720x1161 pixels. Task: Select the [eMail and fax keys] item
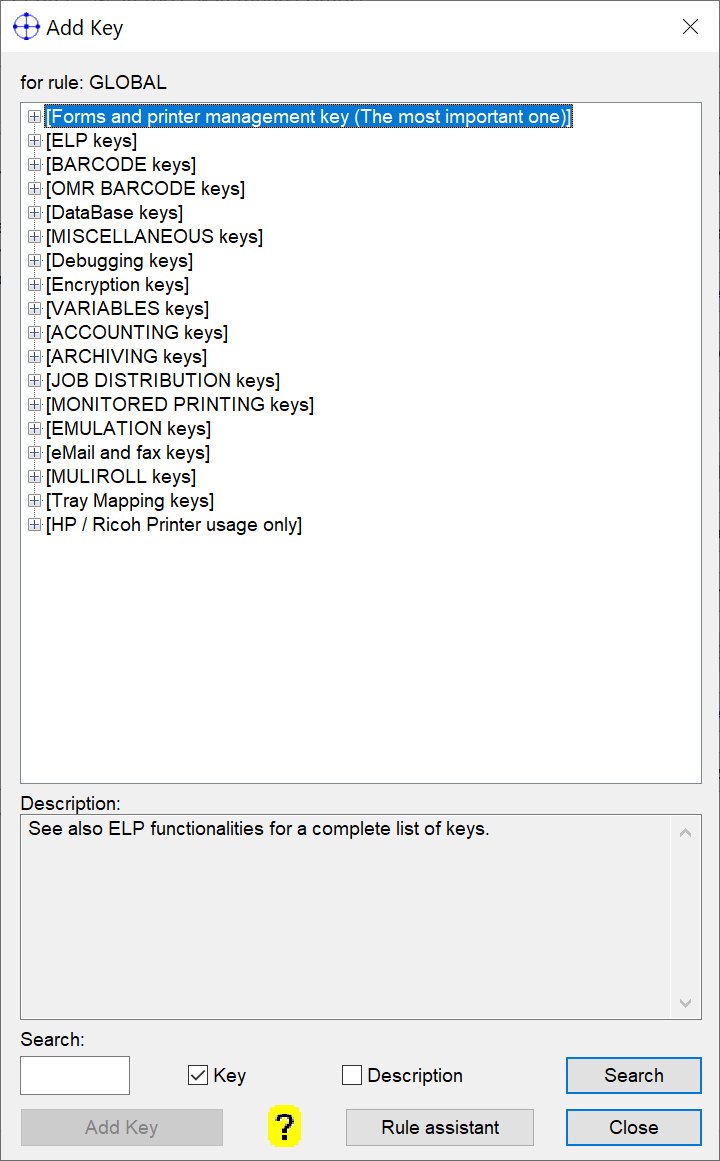128,453
